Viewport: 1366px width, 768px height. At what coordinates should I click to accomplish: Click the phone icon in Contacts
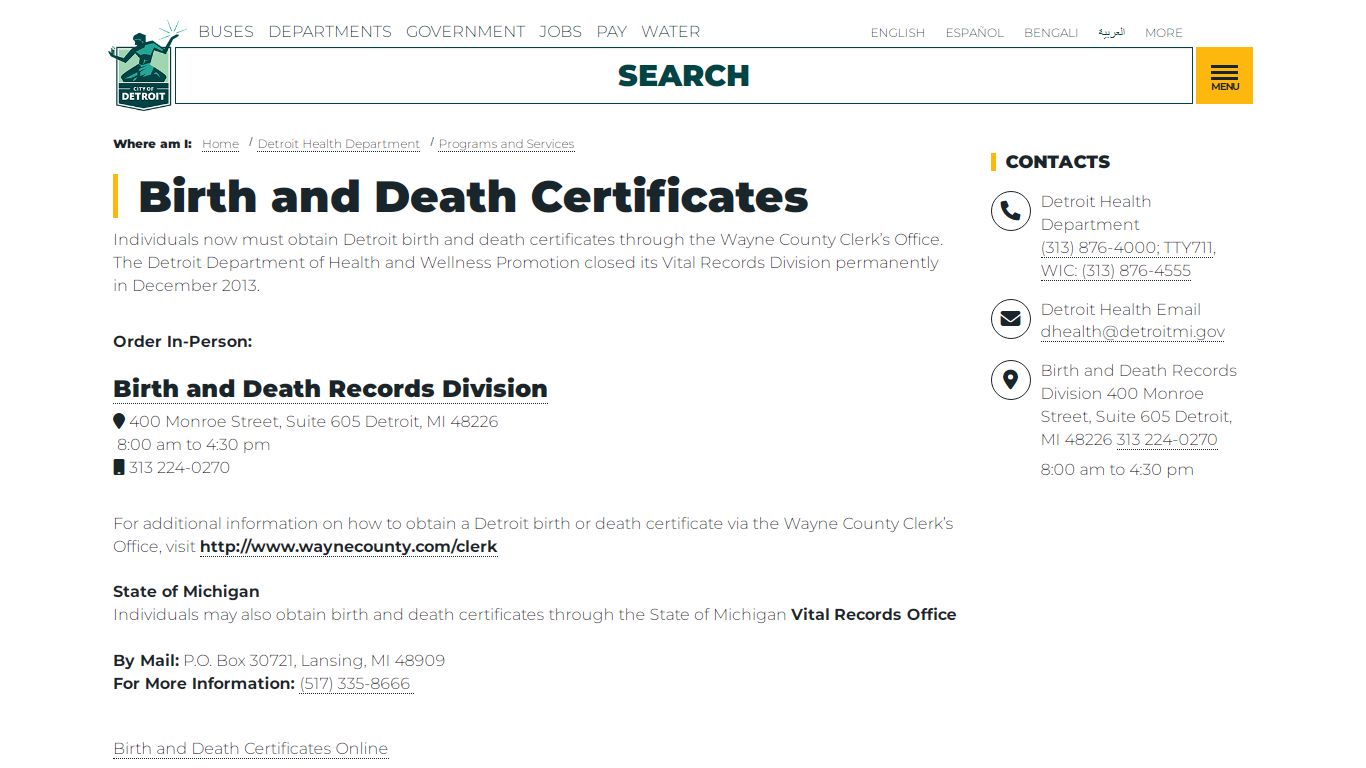tap(1010, 212)
